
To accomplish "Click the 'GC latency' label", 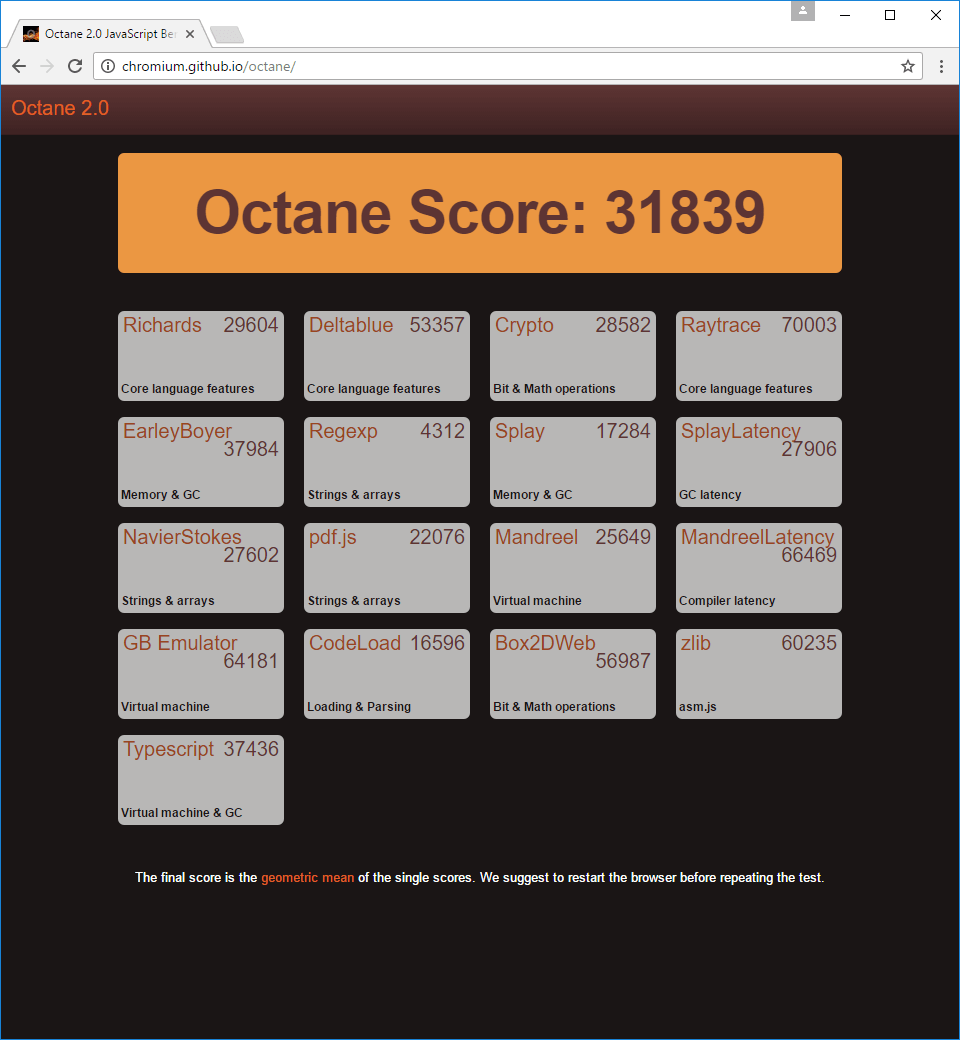I will coord(710,495).
